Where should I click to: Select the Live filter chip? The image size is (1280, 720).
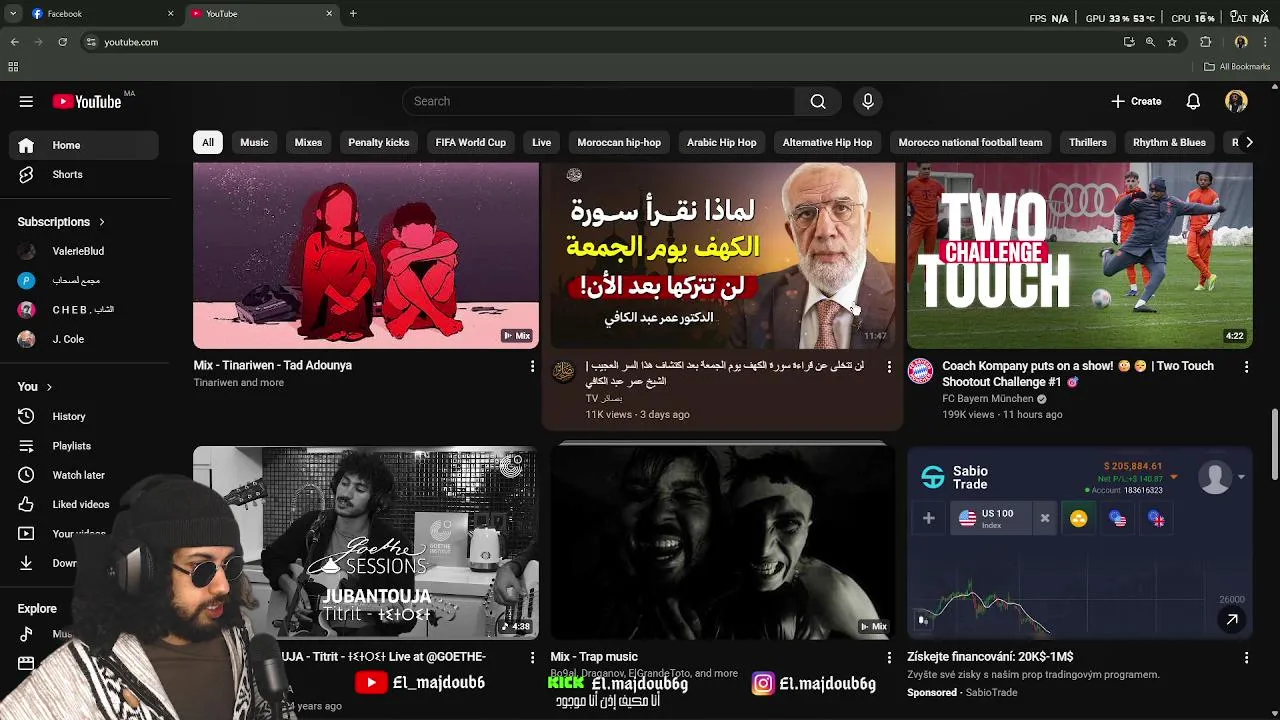(x=541, y=142)
